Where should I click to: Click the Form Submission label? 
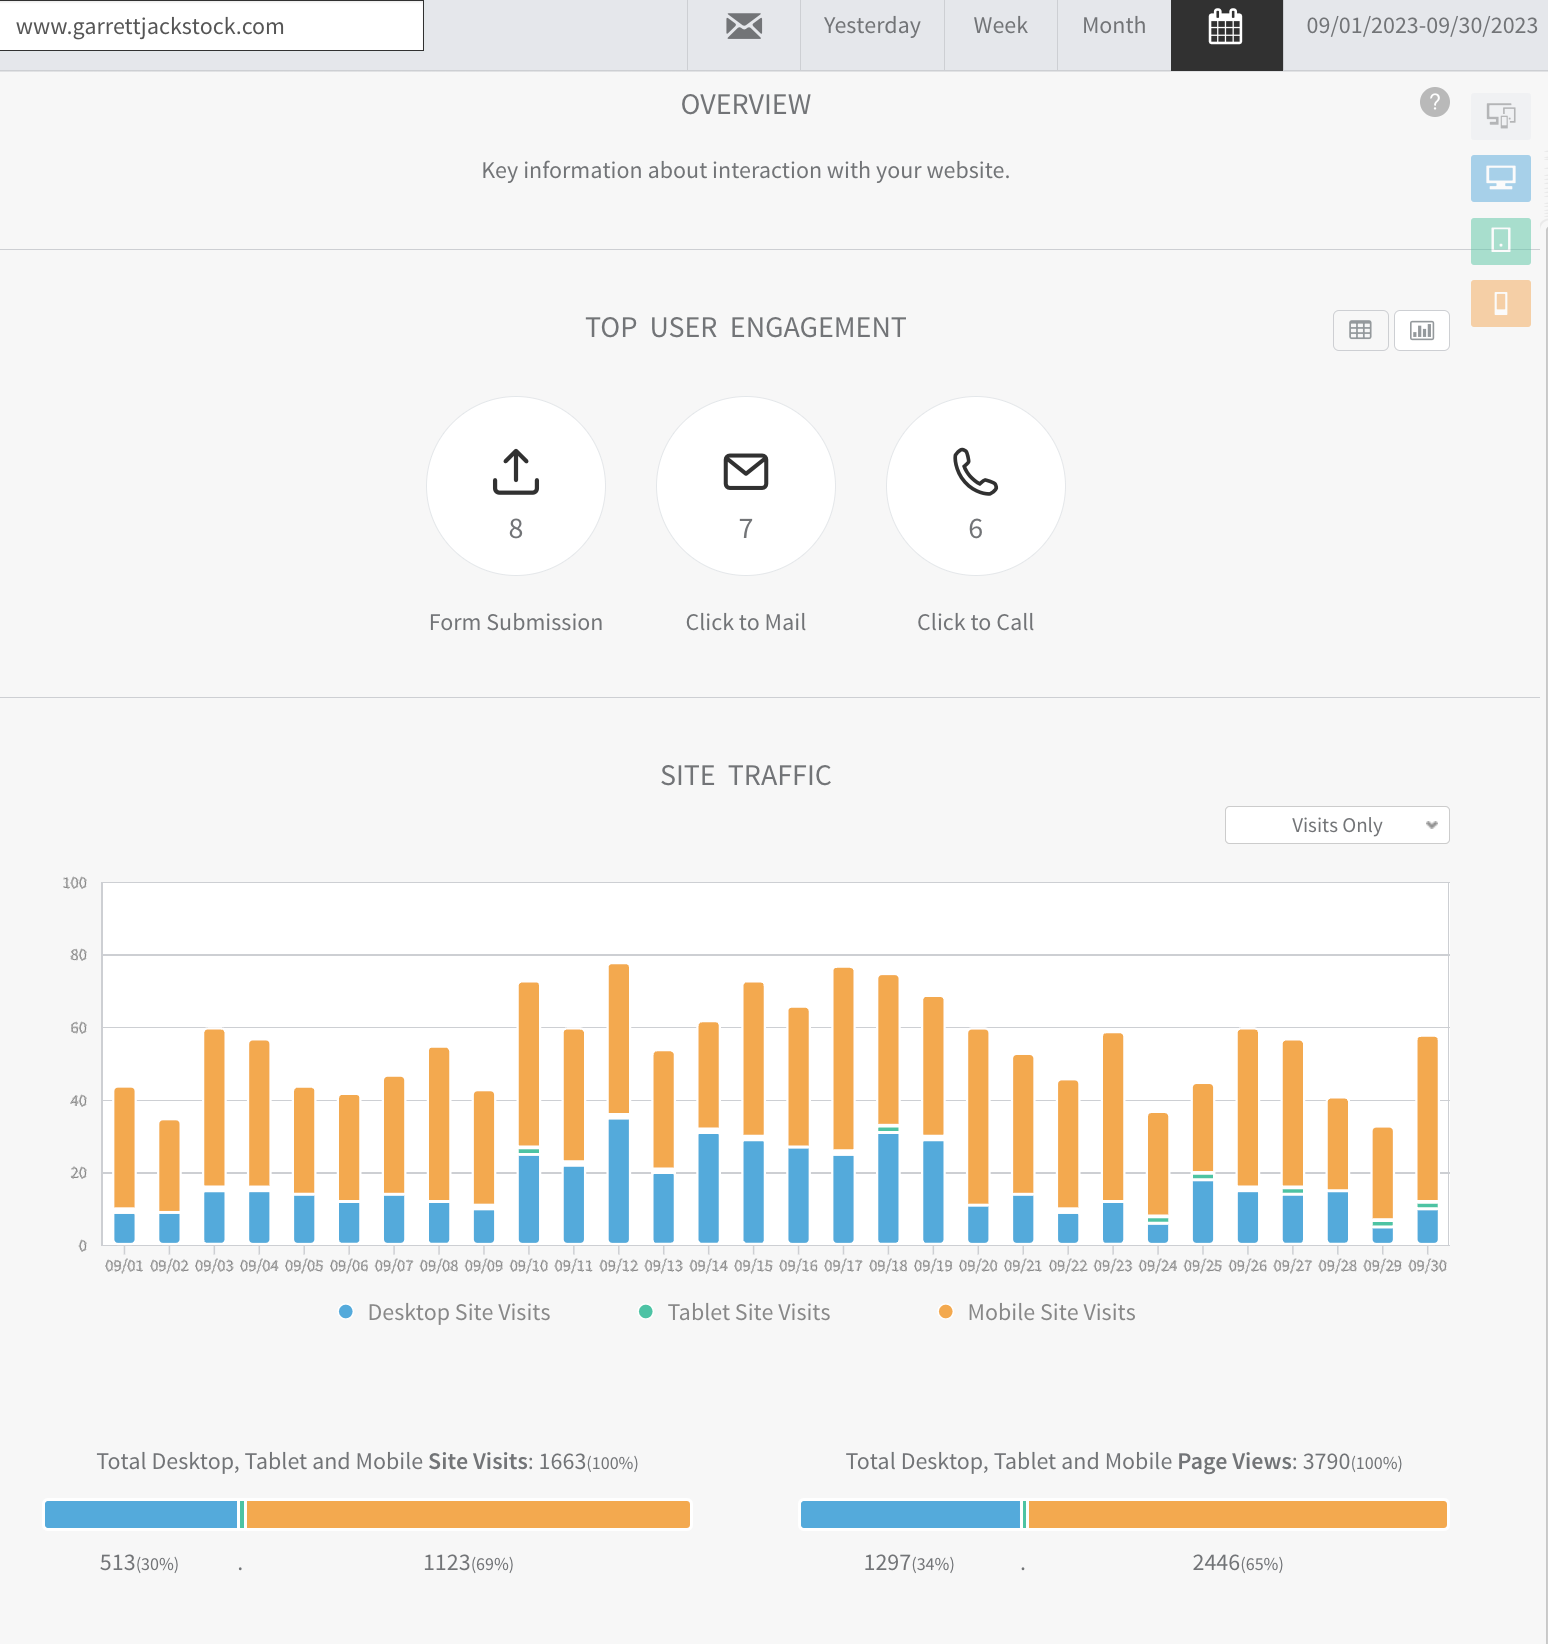coord(516,622)
